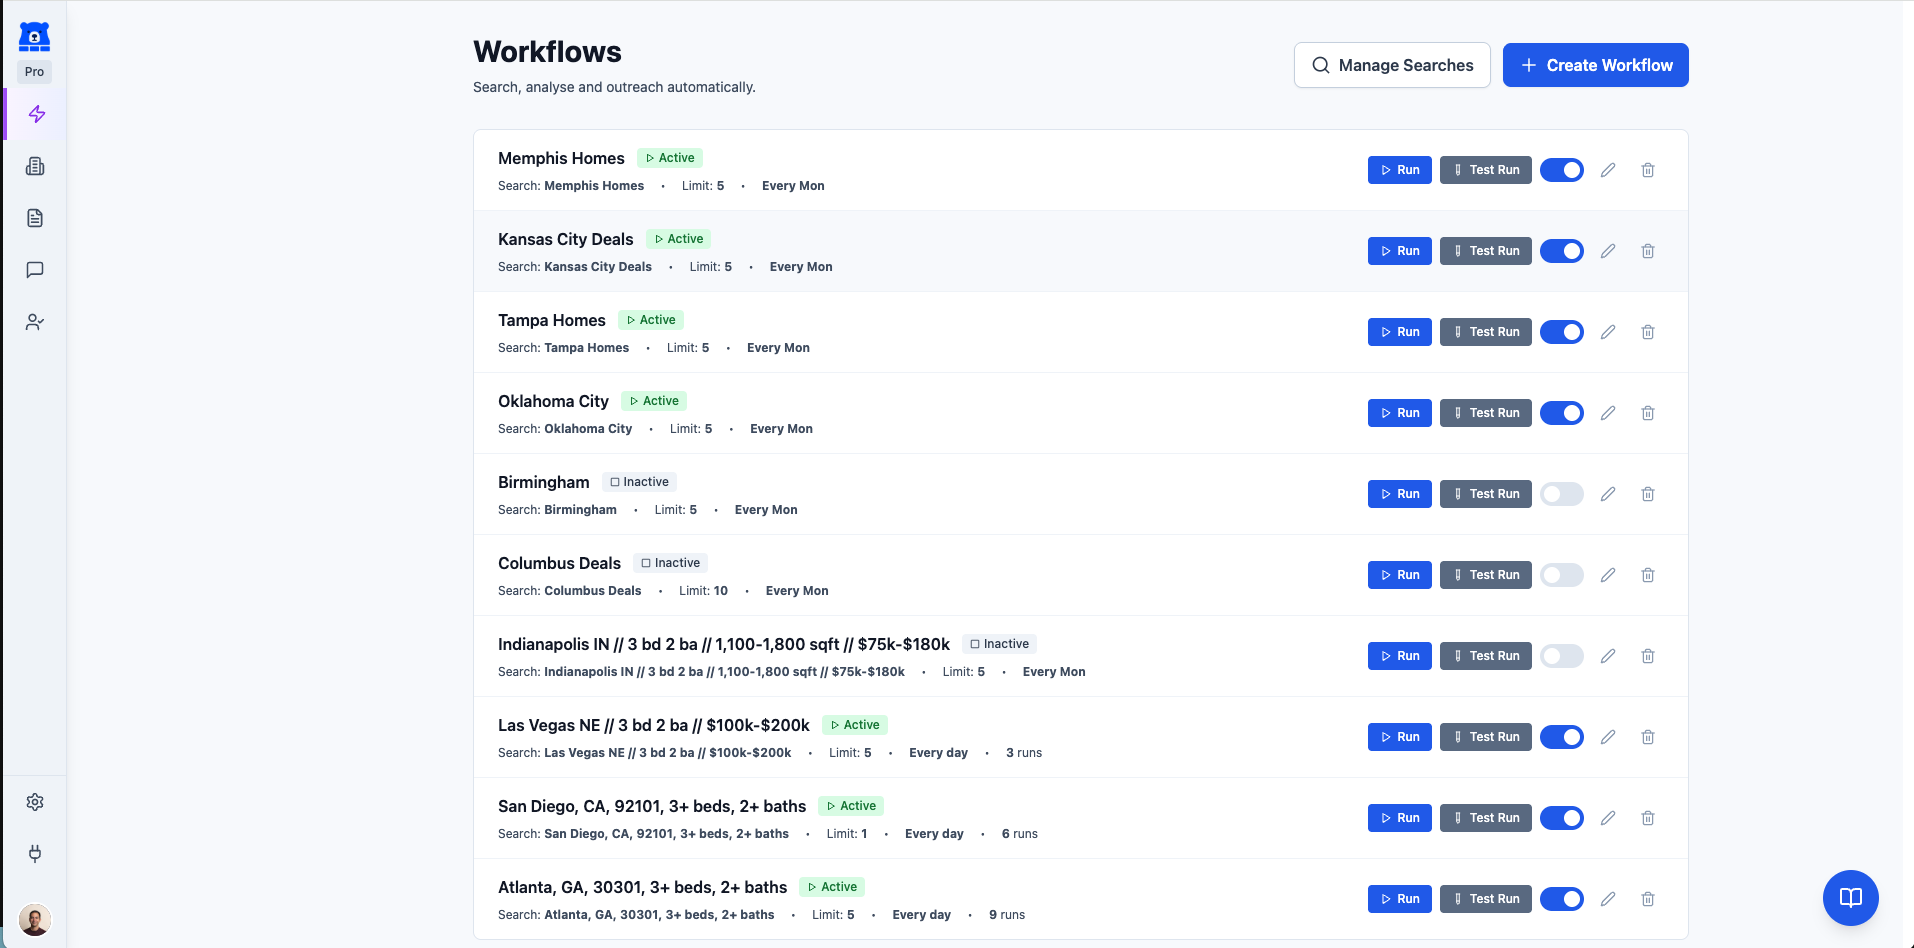Open the documents icon in the sidebar

pos(35,218)
